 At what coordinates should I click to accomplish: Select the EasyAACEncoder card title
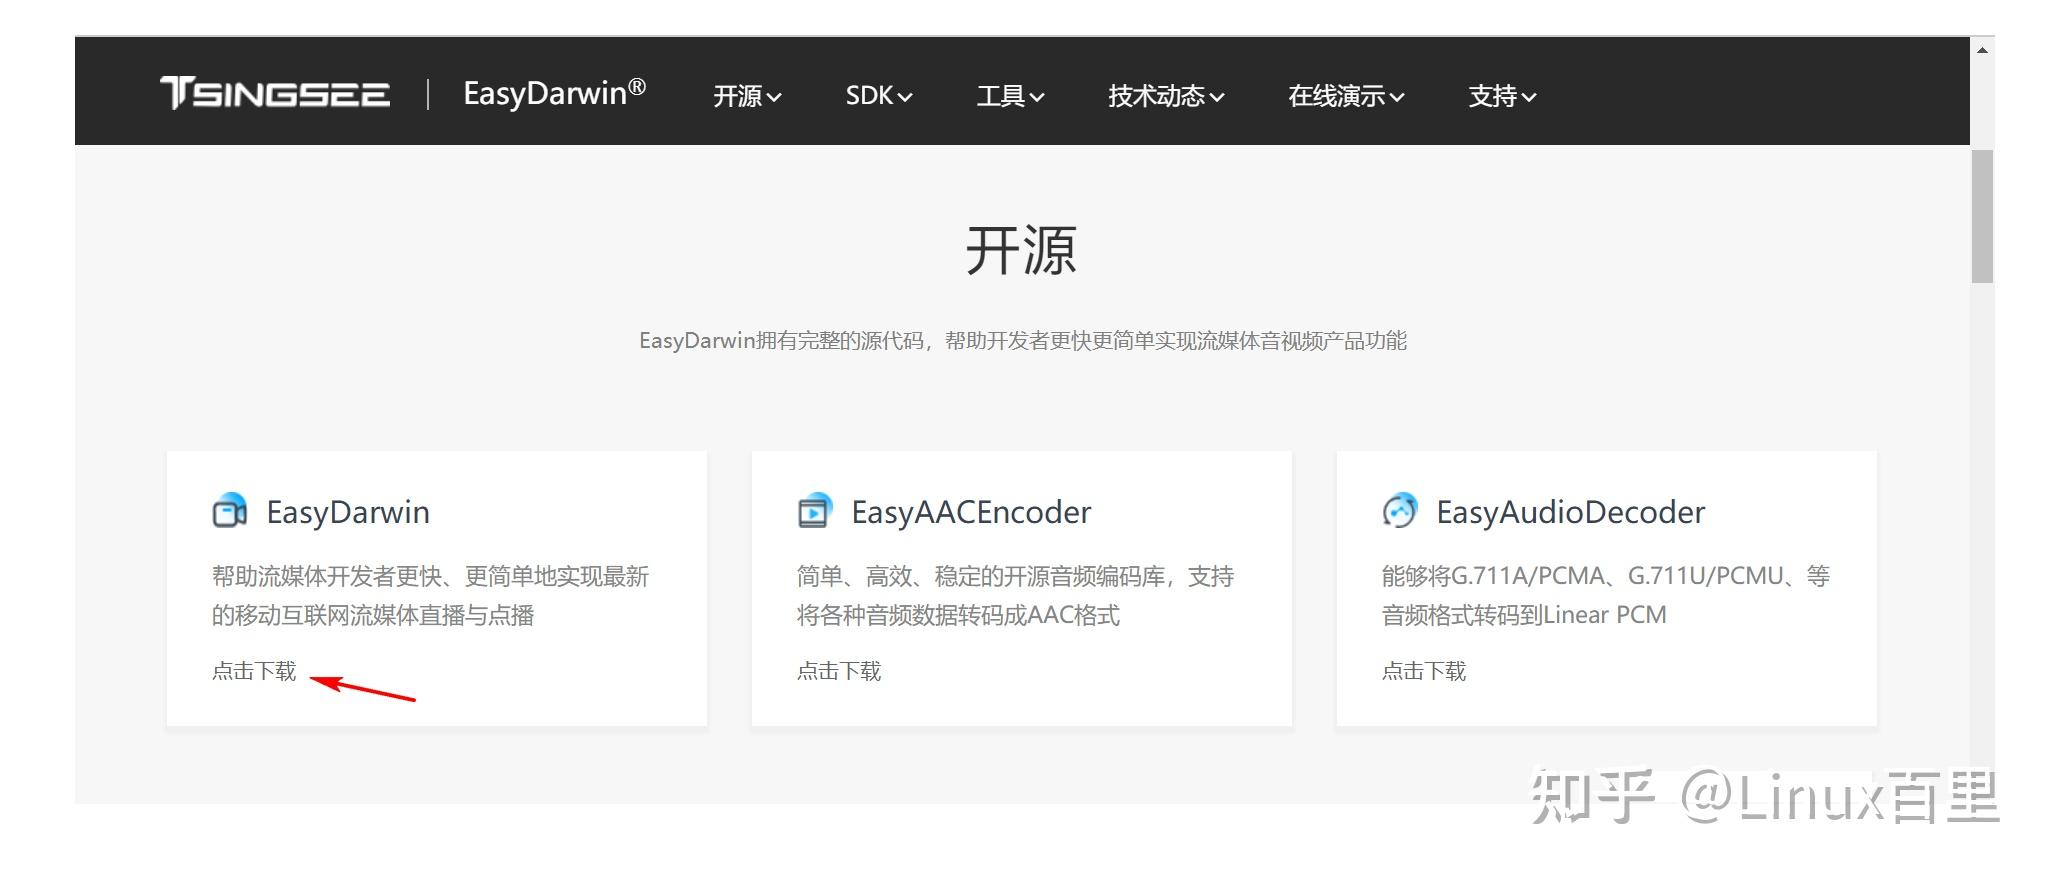971,512
